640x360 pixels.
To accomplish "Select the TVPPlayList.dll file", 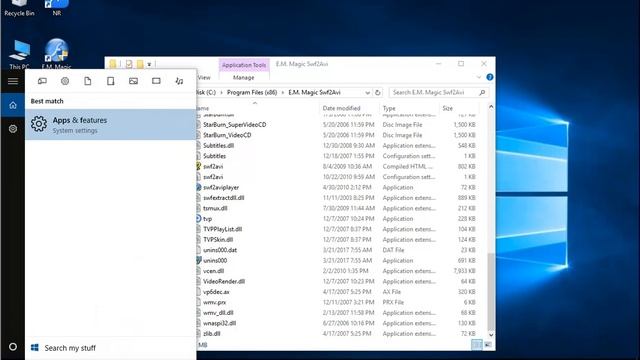I will click(x=222, y=229).
